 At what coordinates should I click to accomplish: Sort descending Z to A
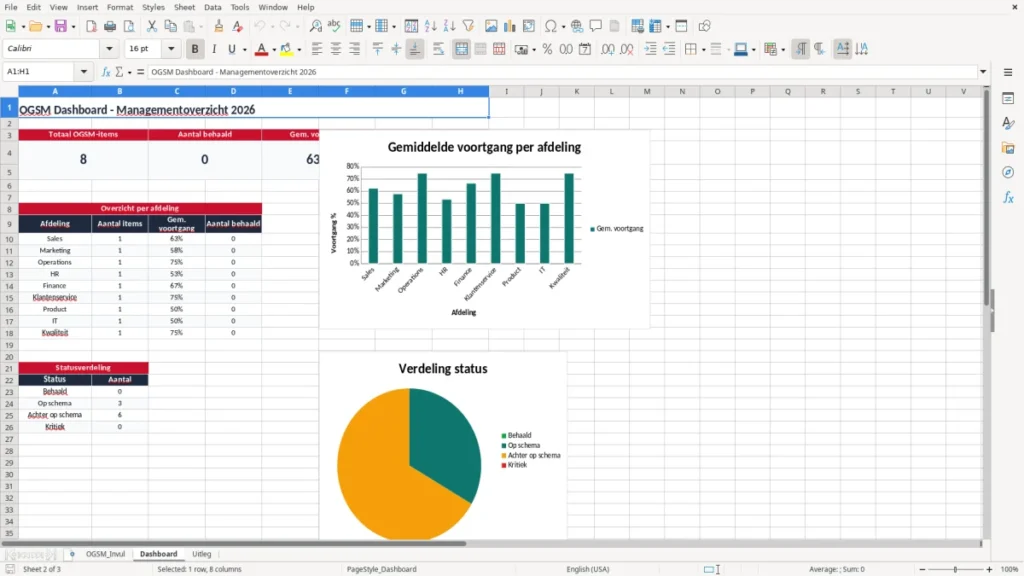pos(449,26)
